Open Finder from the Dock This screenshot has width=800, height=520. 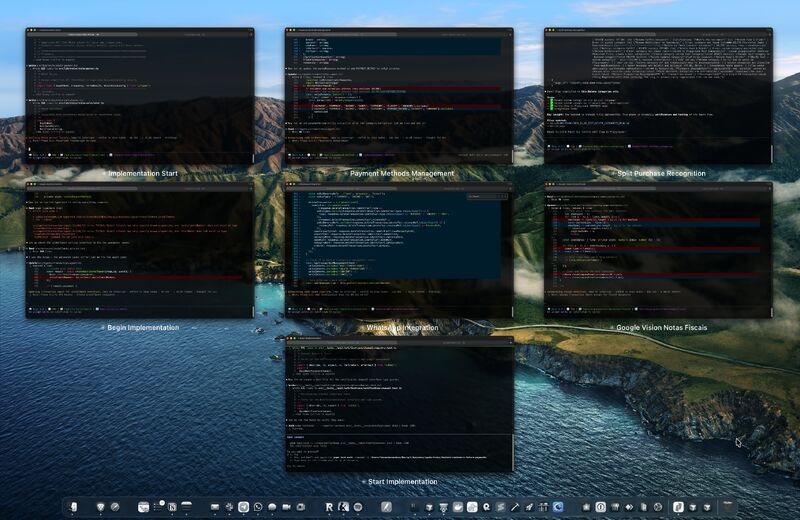click(72, 507)
